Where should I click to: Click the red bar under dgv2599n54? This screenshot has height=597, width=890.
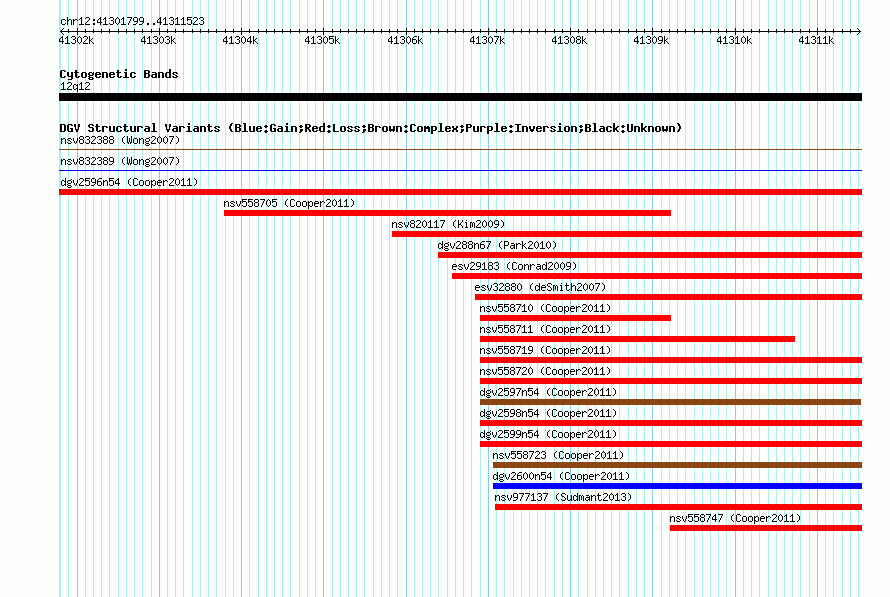click(671, 444)
